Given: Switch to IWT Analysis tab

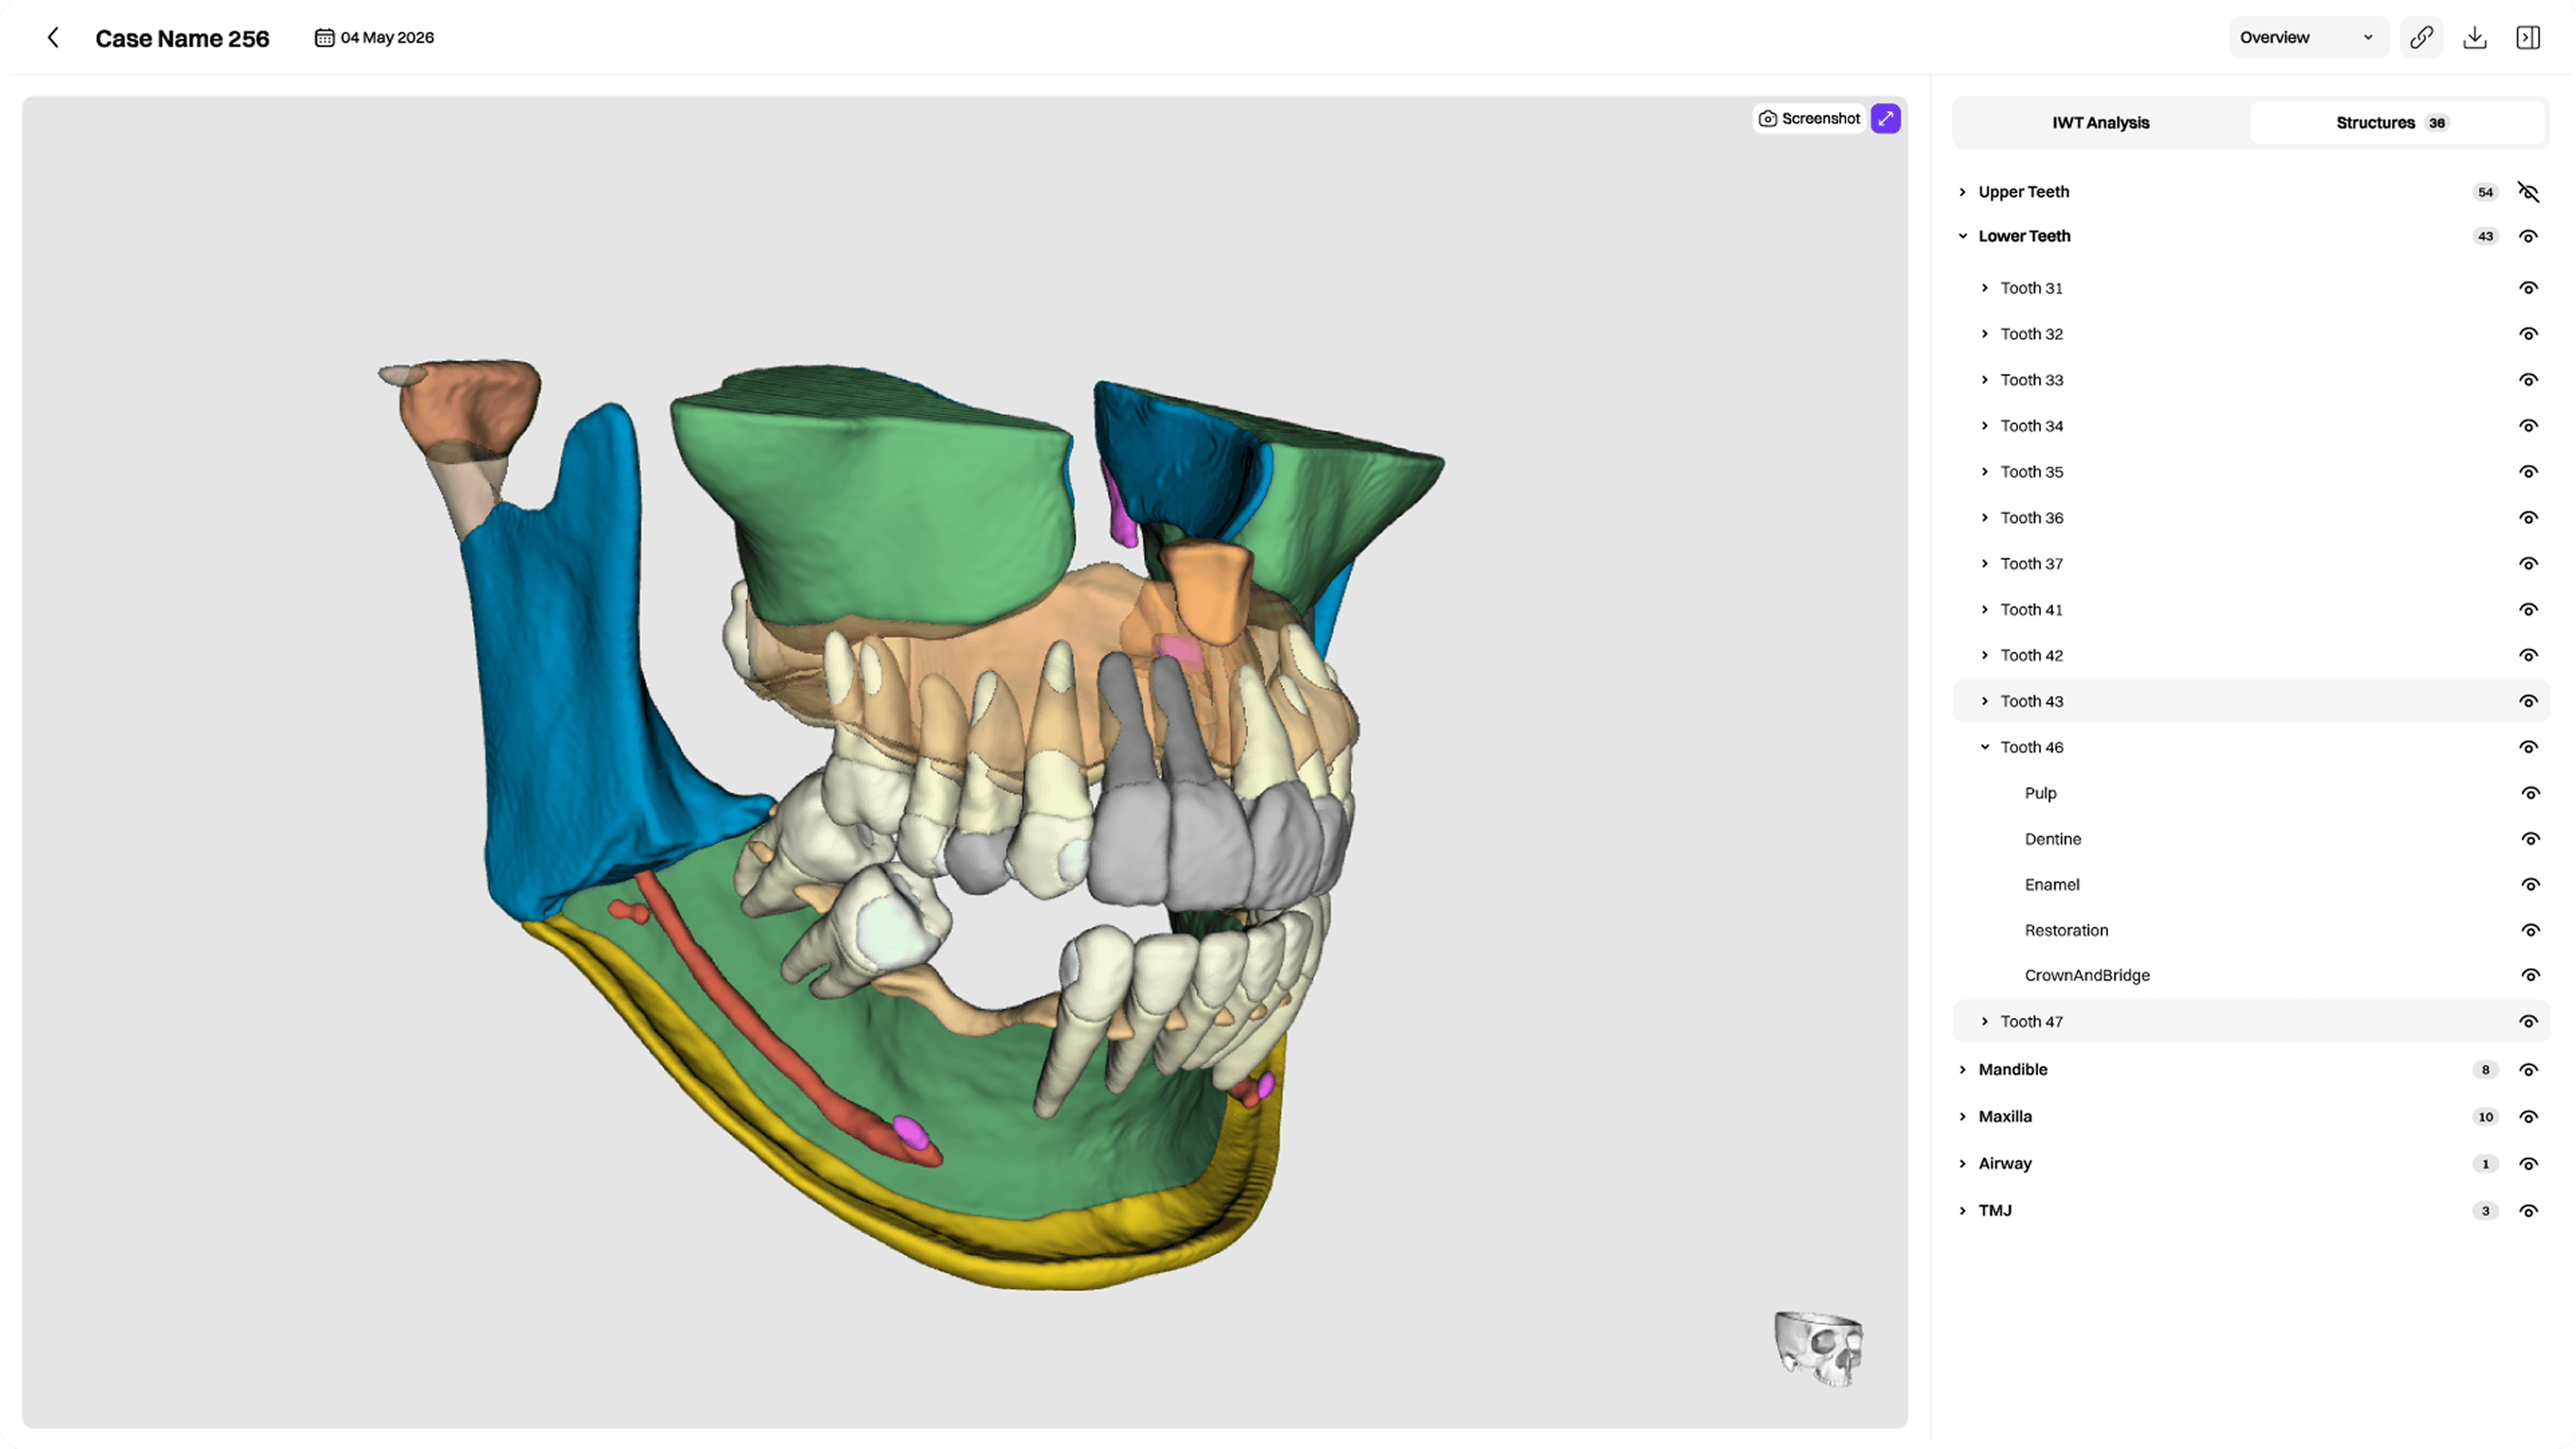Looking at the screenshot, I should tap(2100, 123).
